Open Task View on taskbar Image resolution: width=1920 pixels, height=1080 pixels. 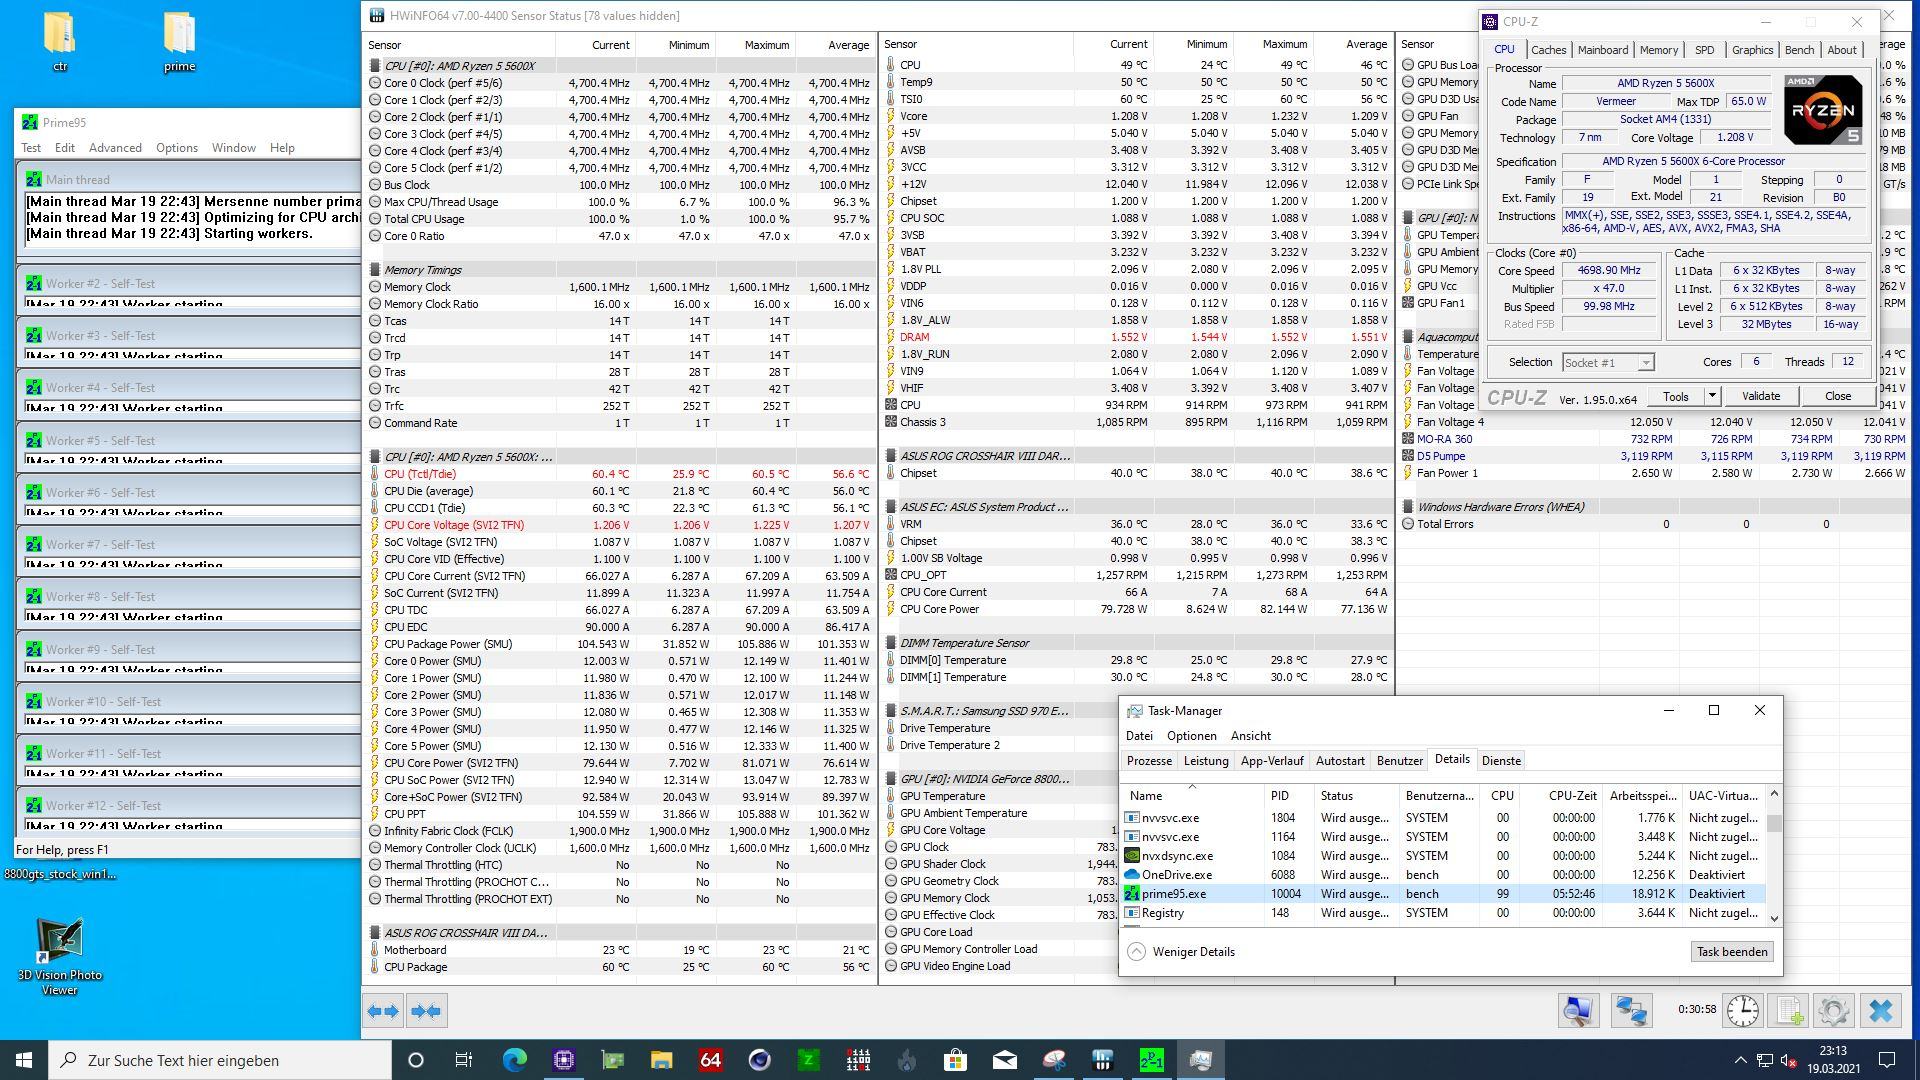click(x=464, y=1060)
